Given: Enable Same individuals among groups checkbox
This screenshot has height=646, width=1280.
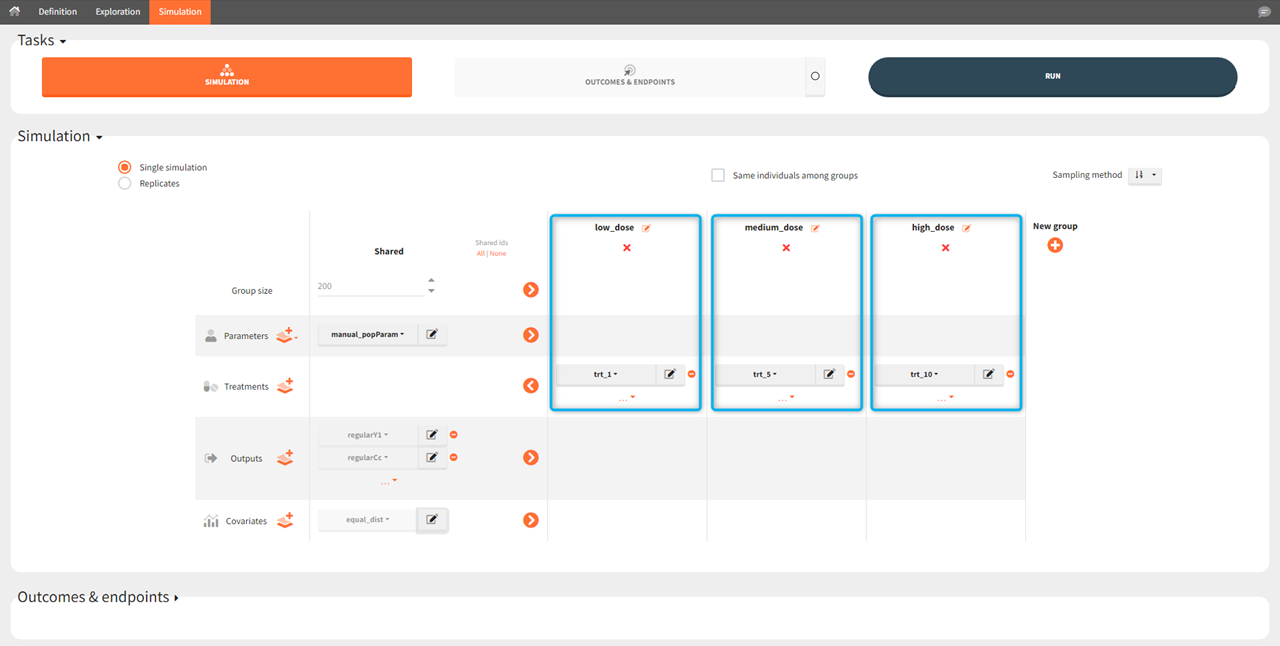Looking at the screenshot, I should tap(718, 175).
